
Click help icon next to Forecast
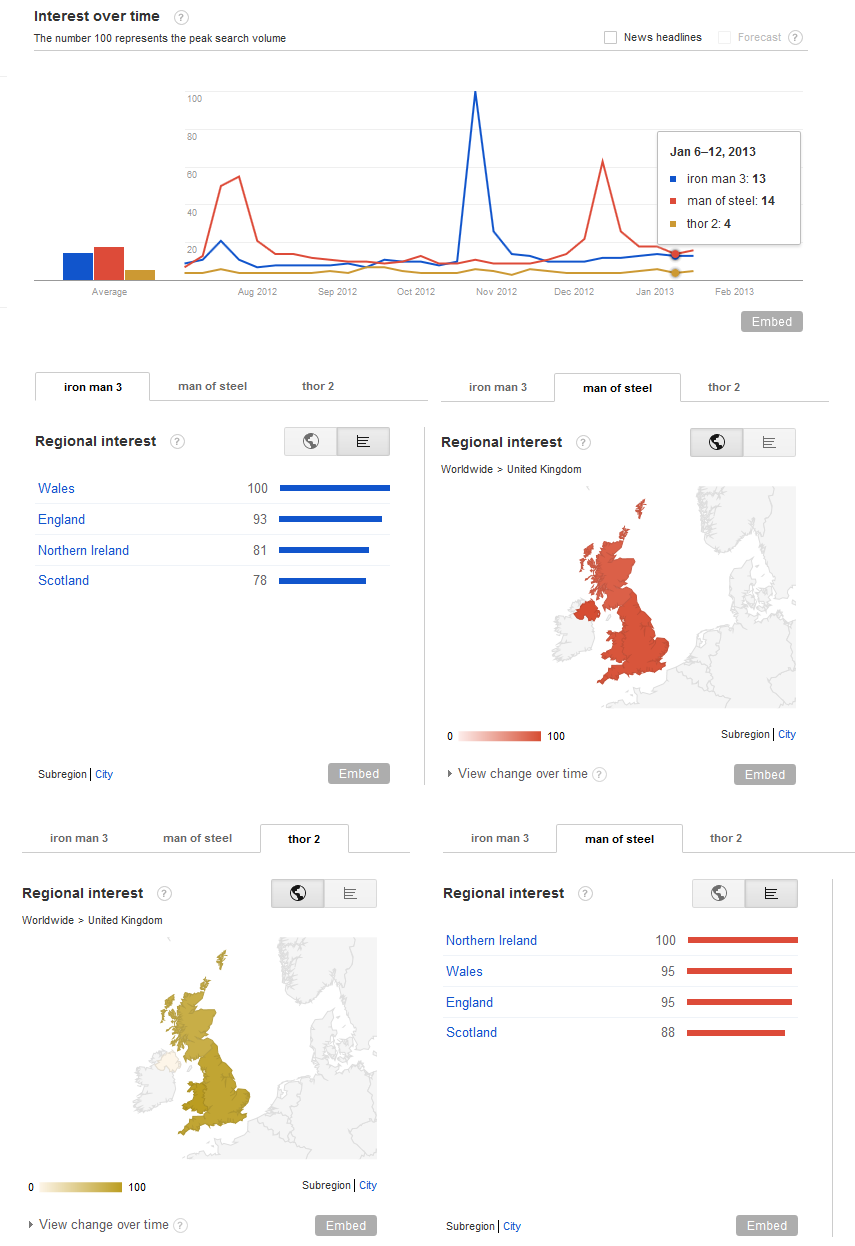pyautogui.click(x=796, y=38)
